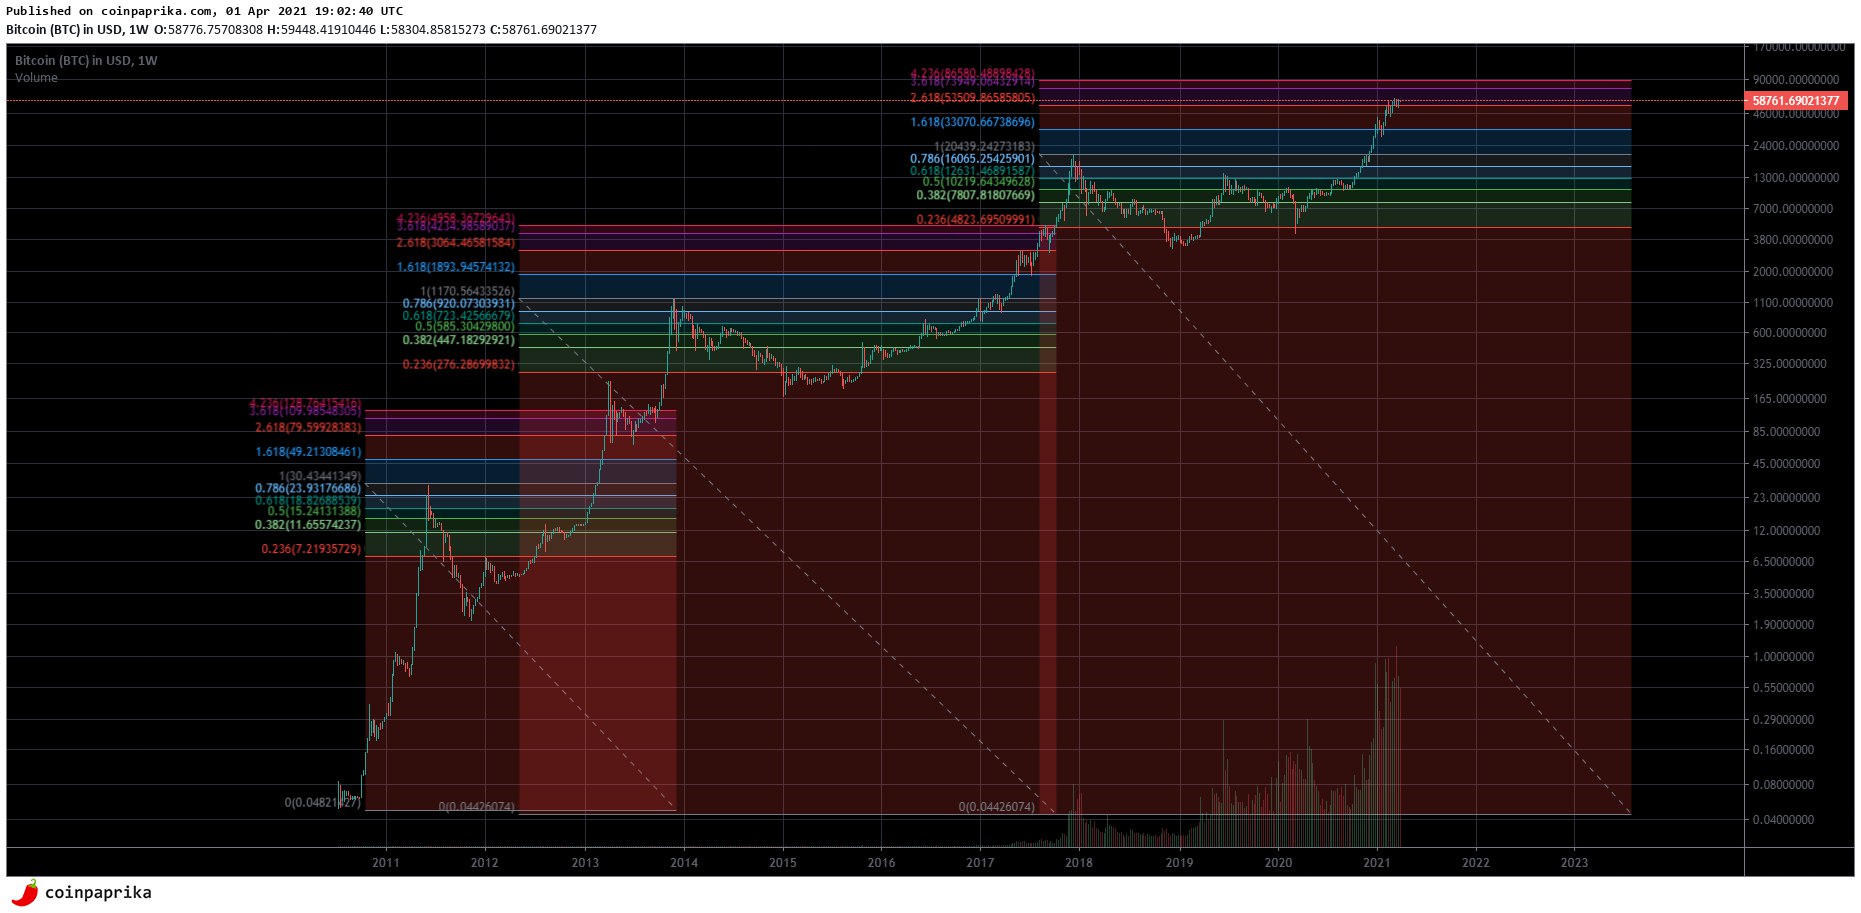Click the dim 'Bitcoin (BTC) in USD, 1W' chart legend

86,61
